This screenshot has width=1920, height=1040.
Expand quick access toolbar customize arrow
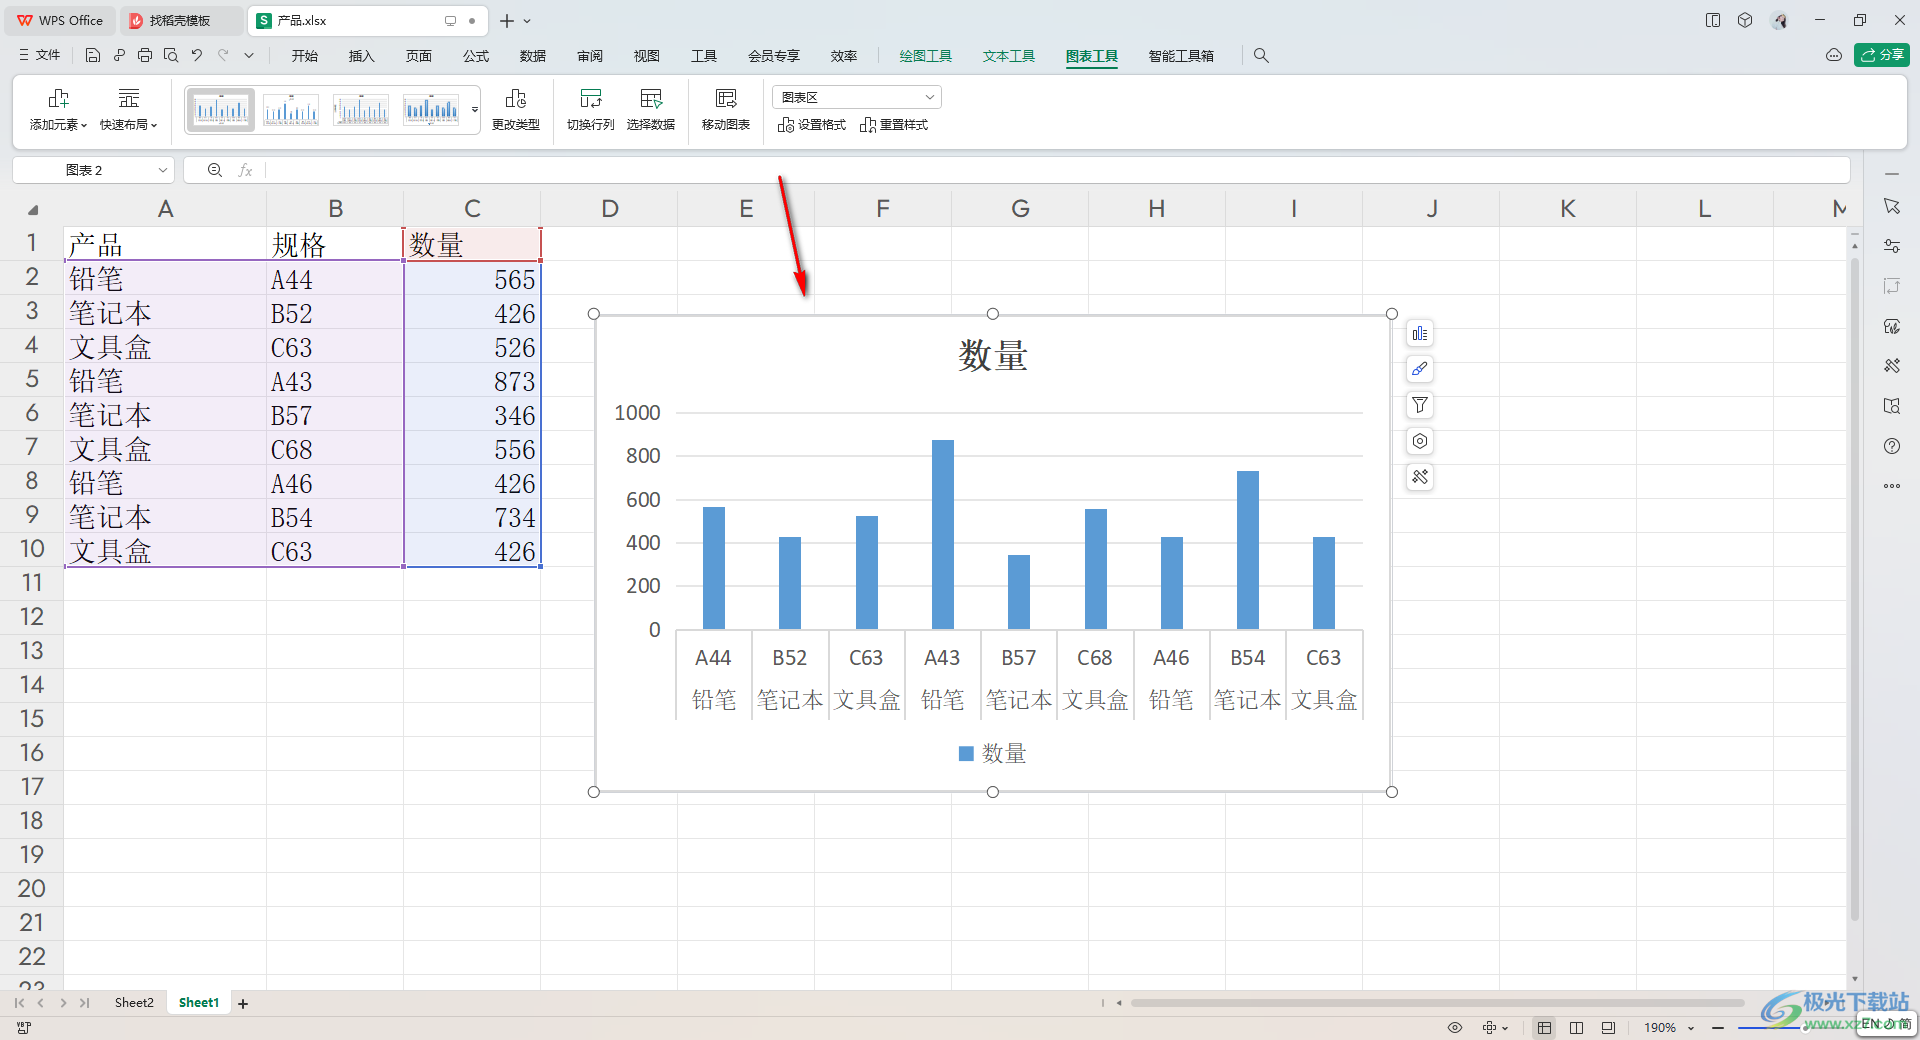pos(249,56)
